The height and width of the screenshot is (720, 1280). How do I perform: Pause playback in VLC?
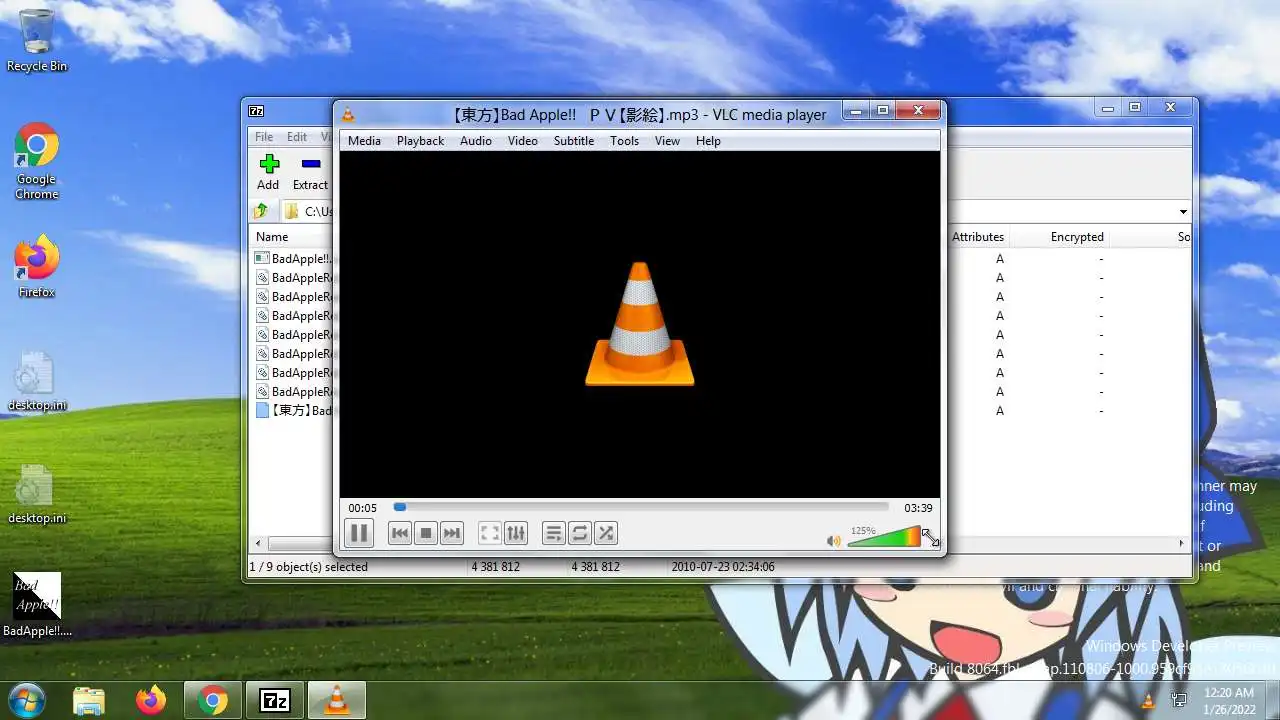(359, 533)
